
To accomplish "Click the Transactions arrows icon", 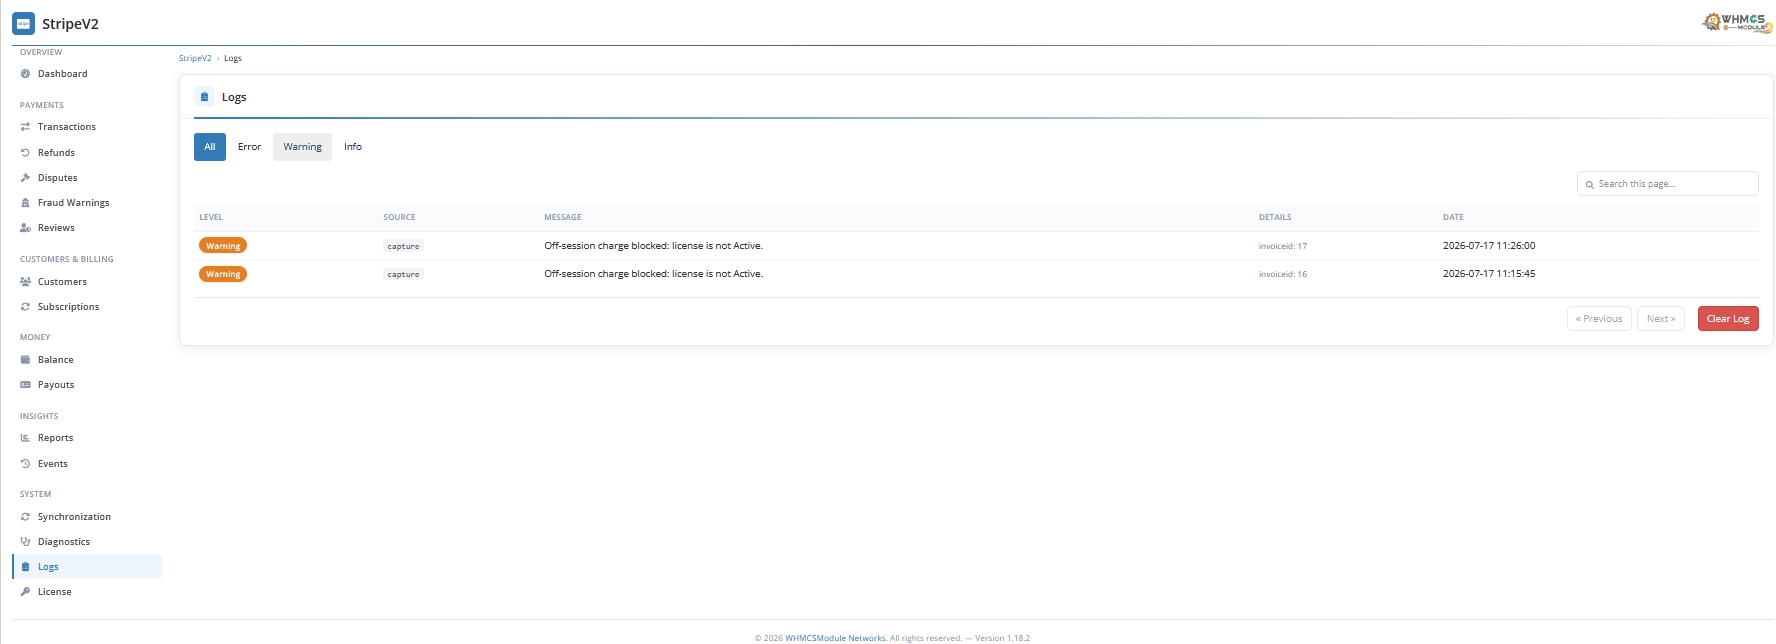I will coord(25,127).
